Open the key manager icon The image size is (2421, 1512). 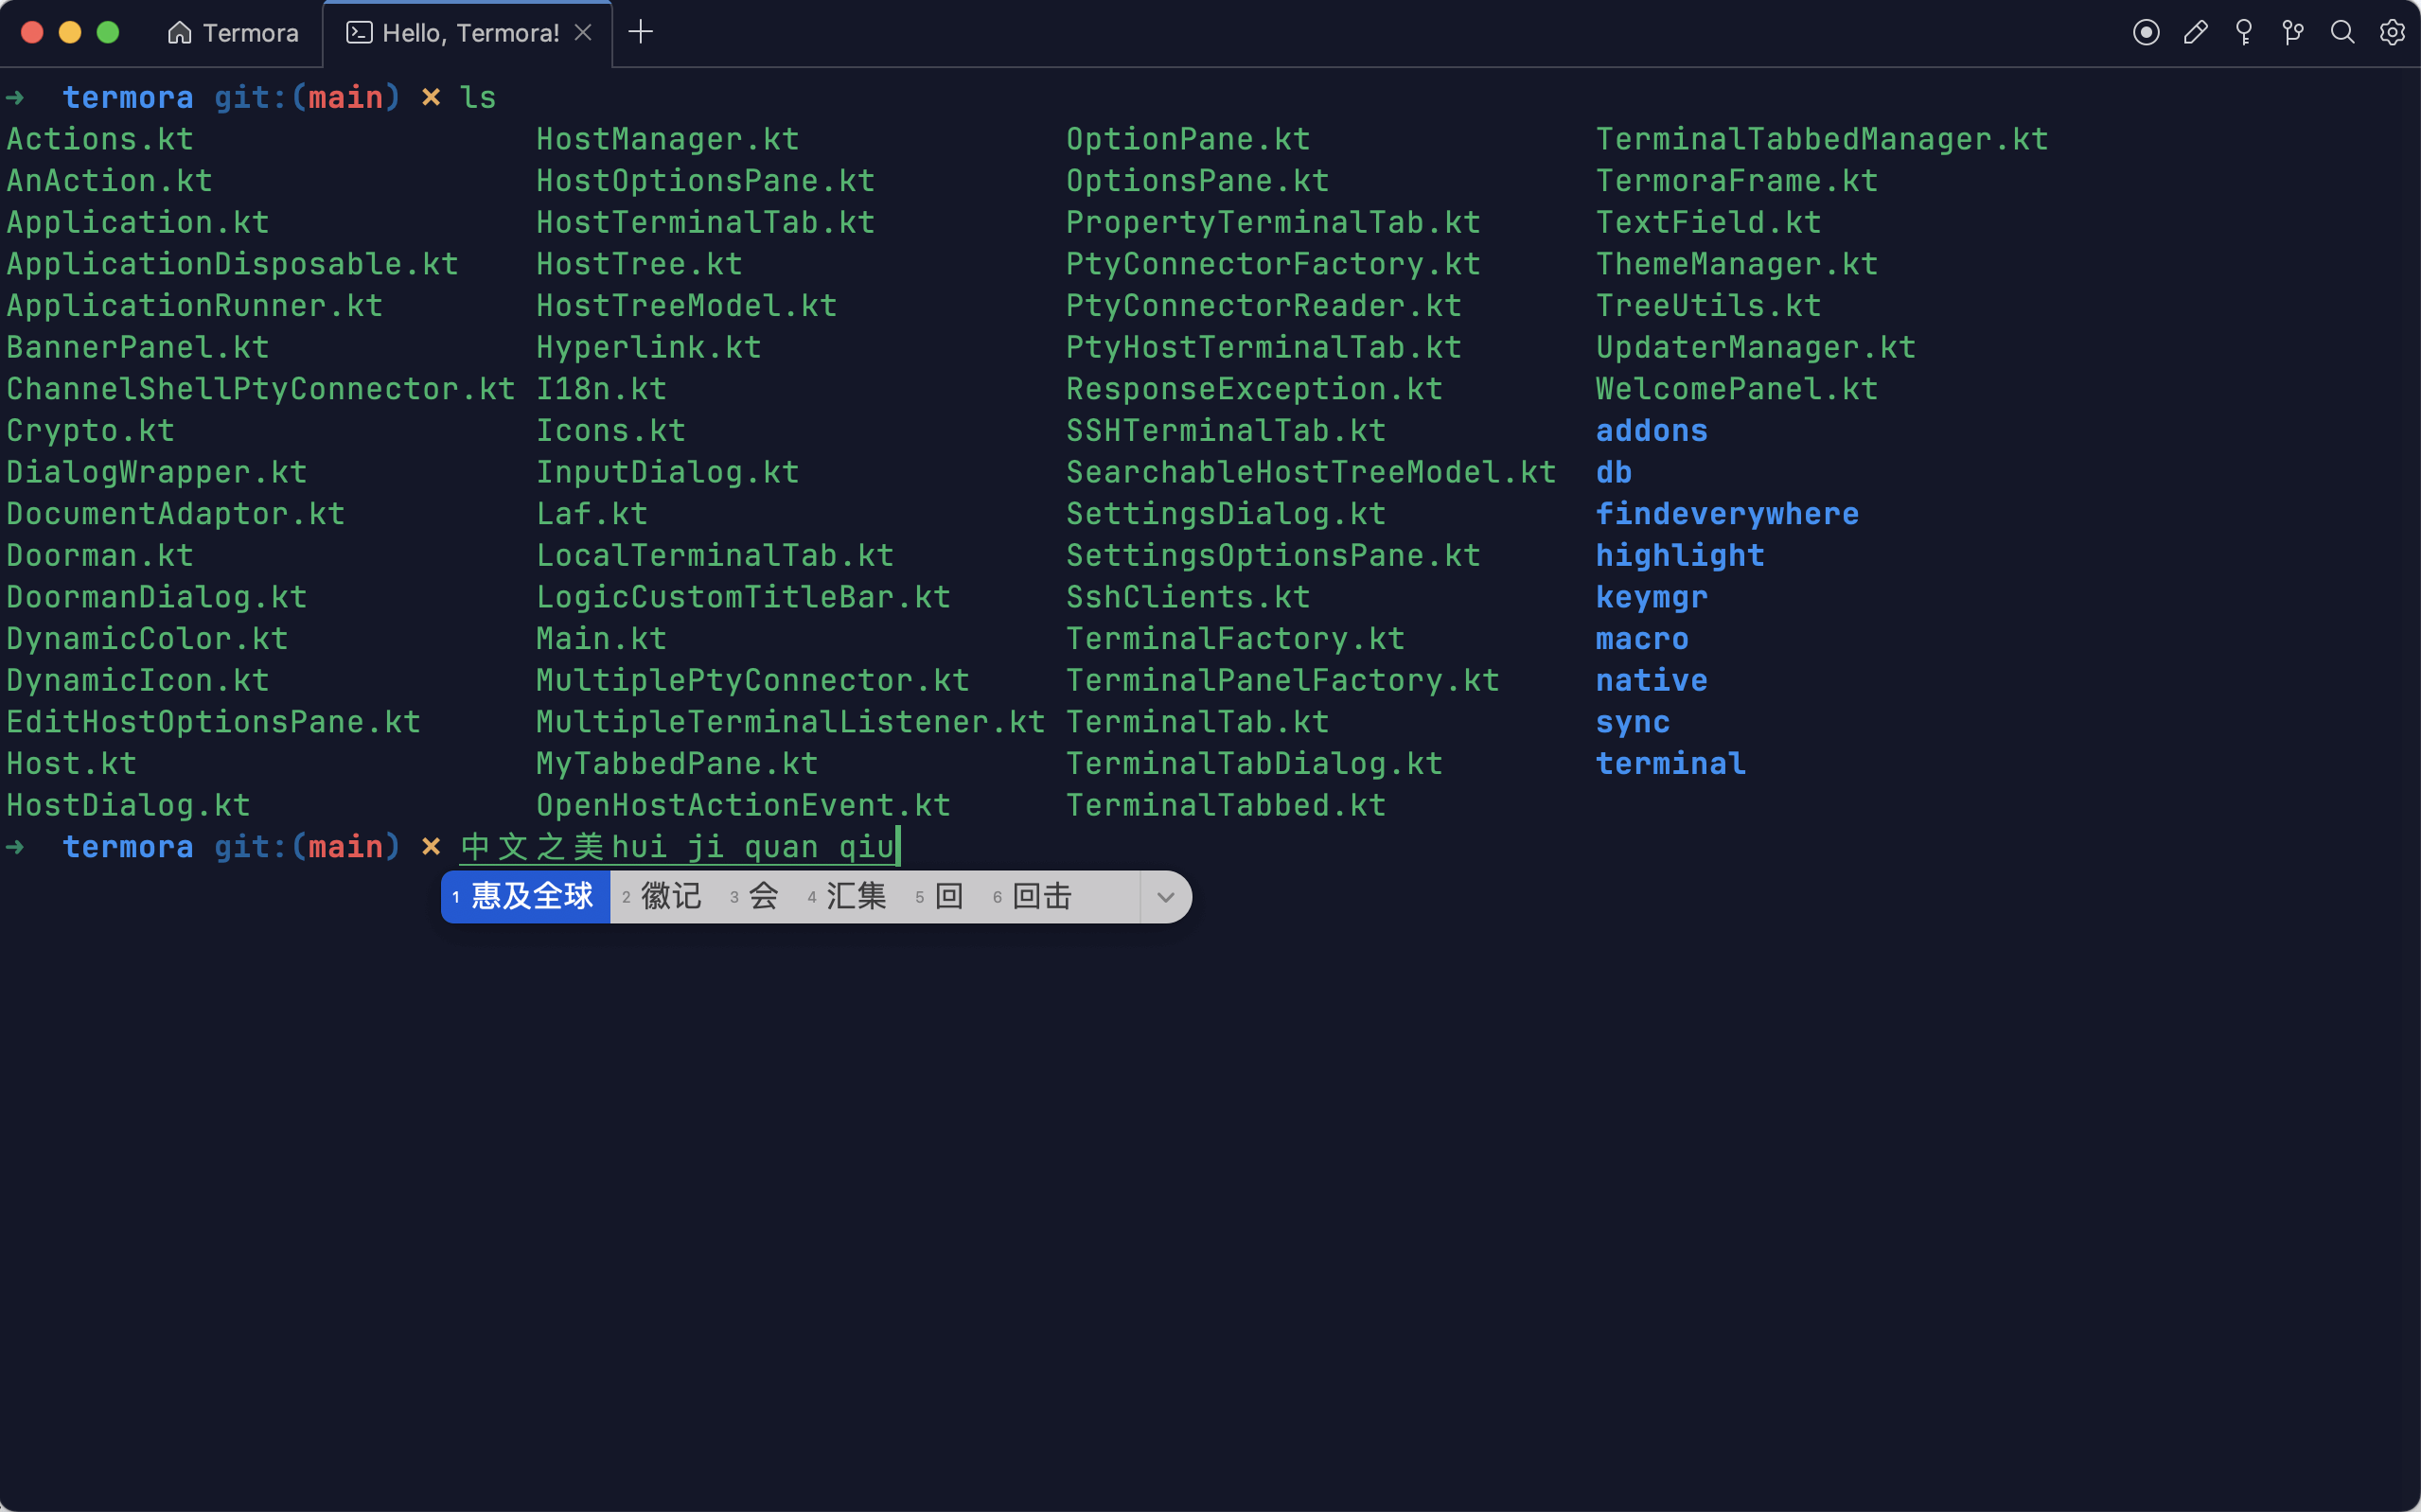pos(2244,33)
